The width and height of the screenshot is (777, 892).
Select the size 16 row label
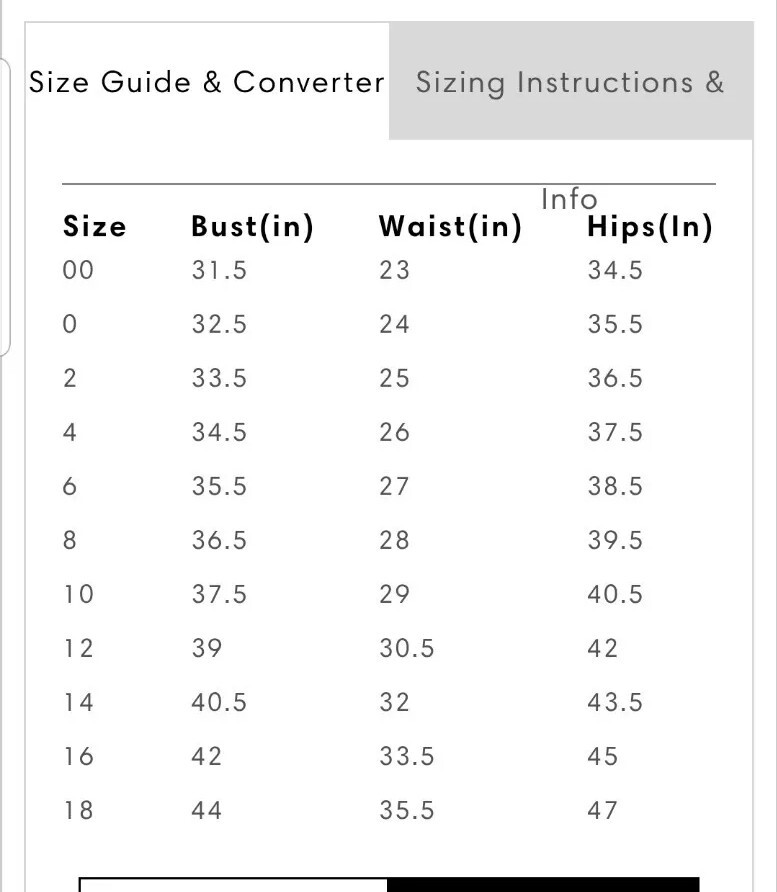[x=78, y=756]
